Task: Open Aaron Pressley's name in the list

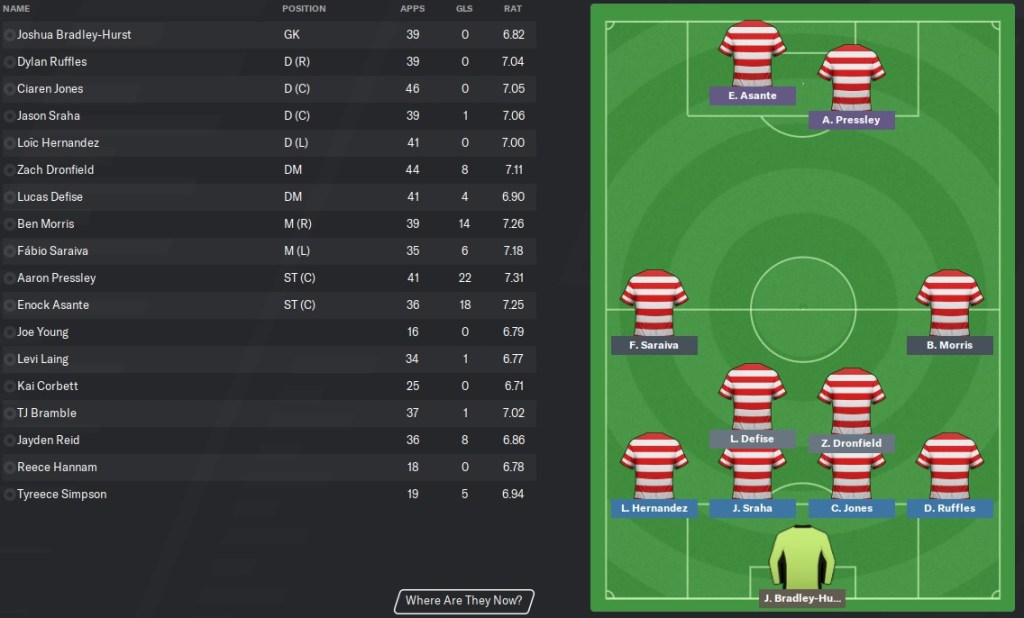Action: point(56,278)
